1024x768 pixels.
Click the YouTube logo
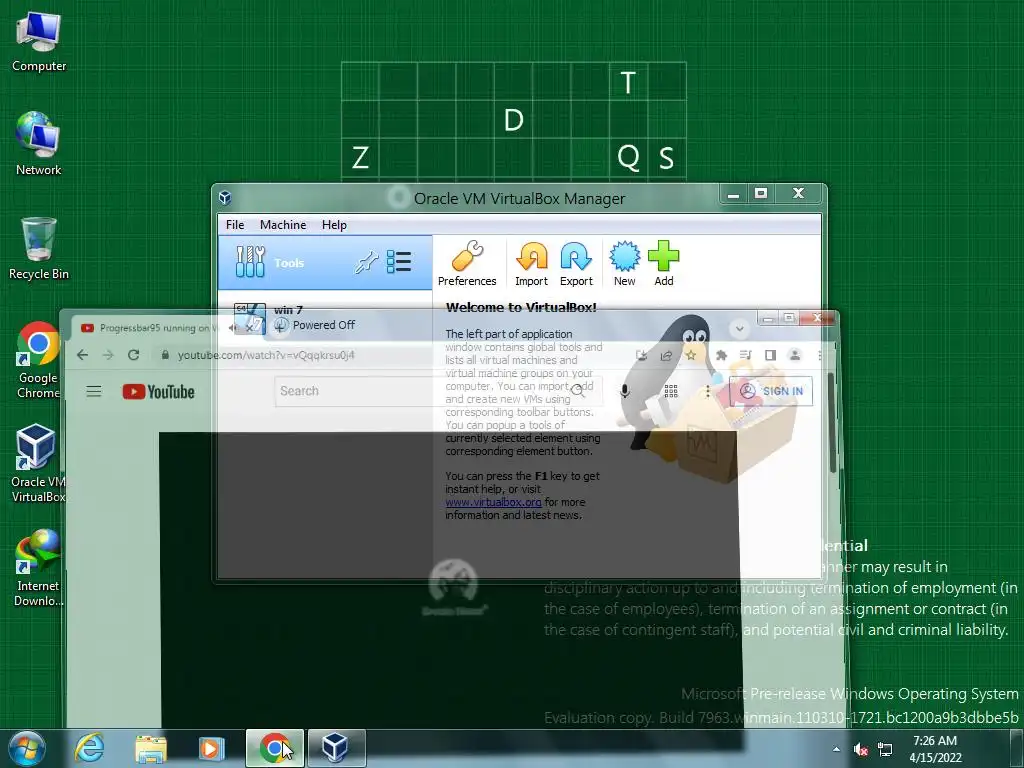(x=159, y=391)
